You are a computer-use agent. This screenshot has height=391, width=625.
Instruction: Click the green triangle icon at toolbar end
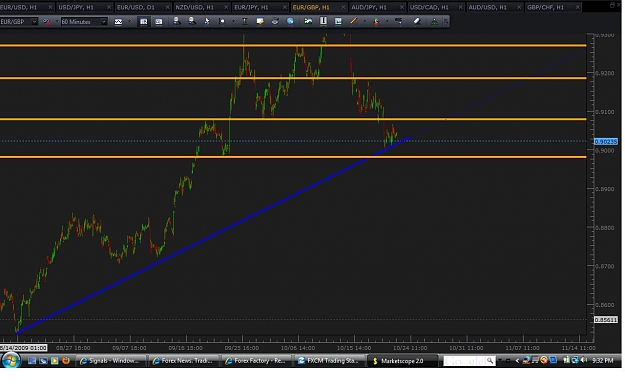coord(434,22)
